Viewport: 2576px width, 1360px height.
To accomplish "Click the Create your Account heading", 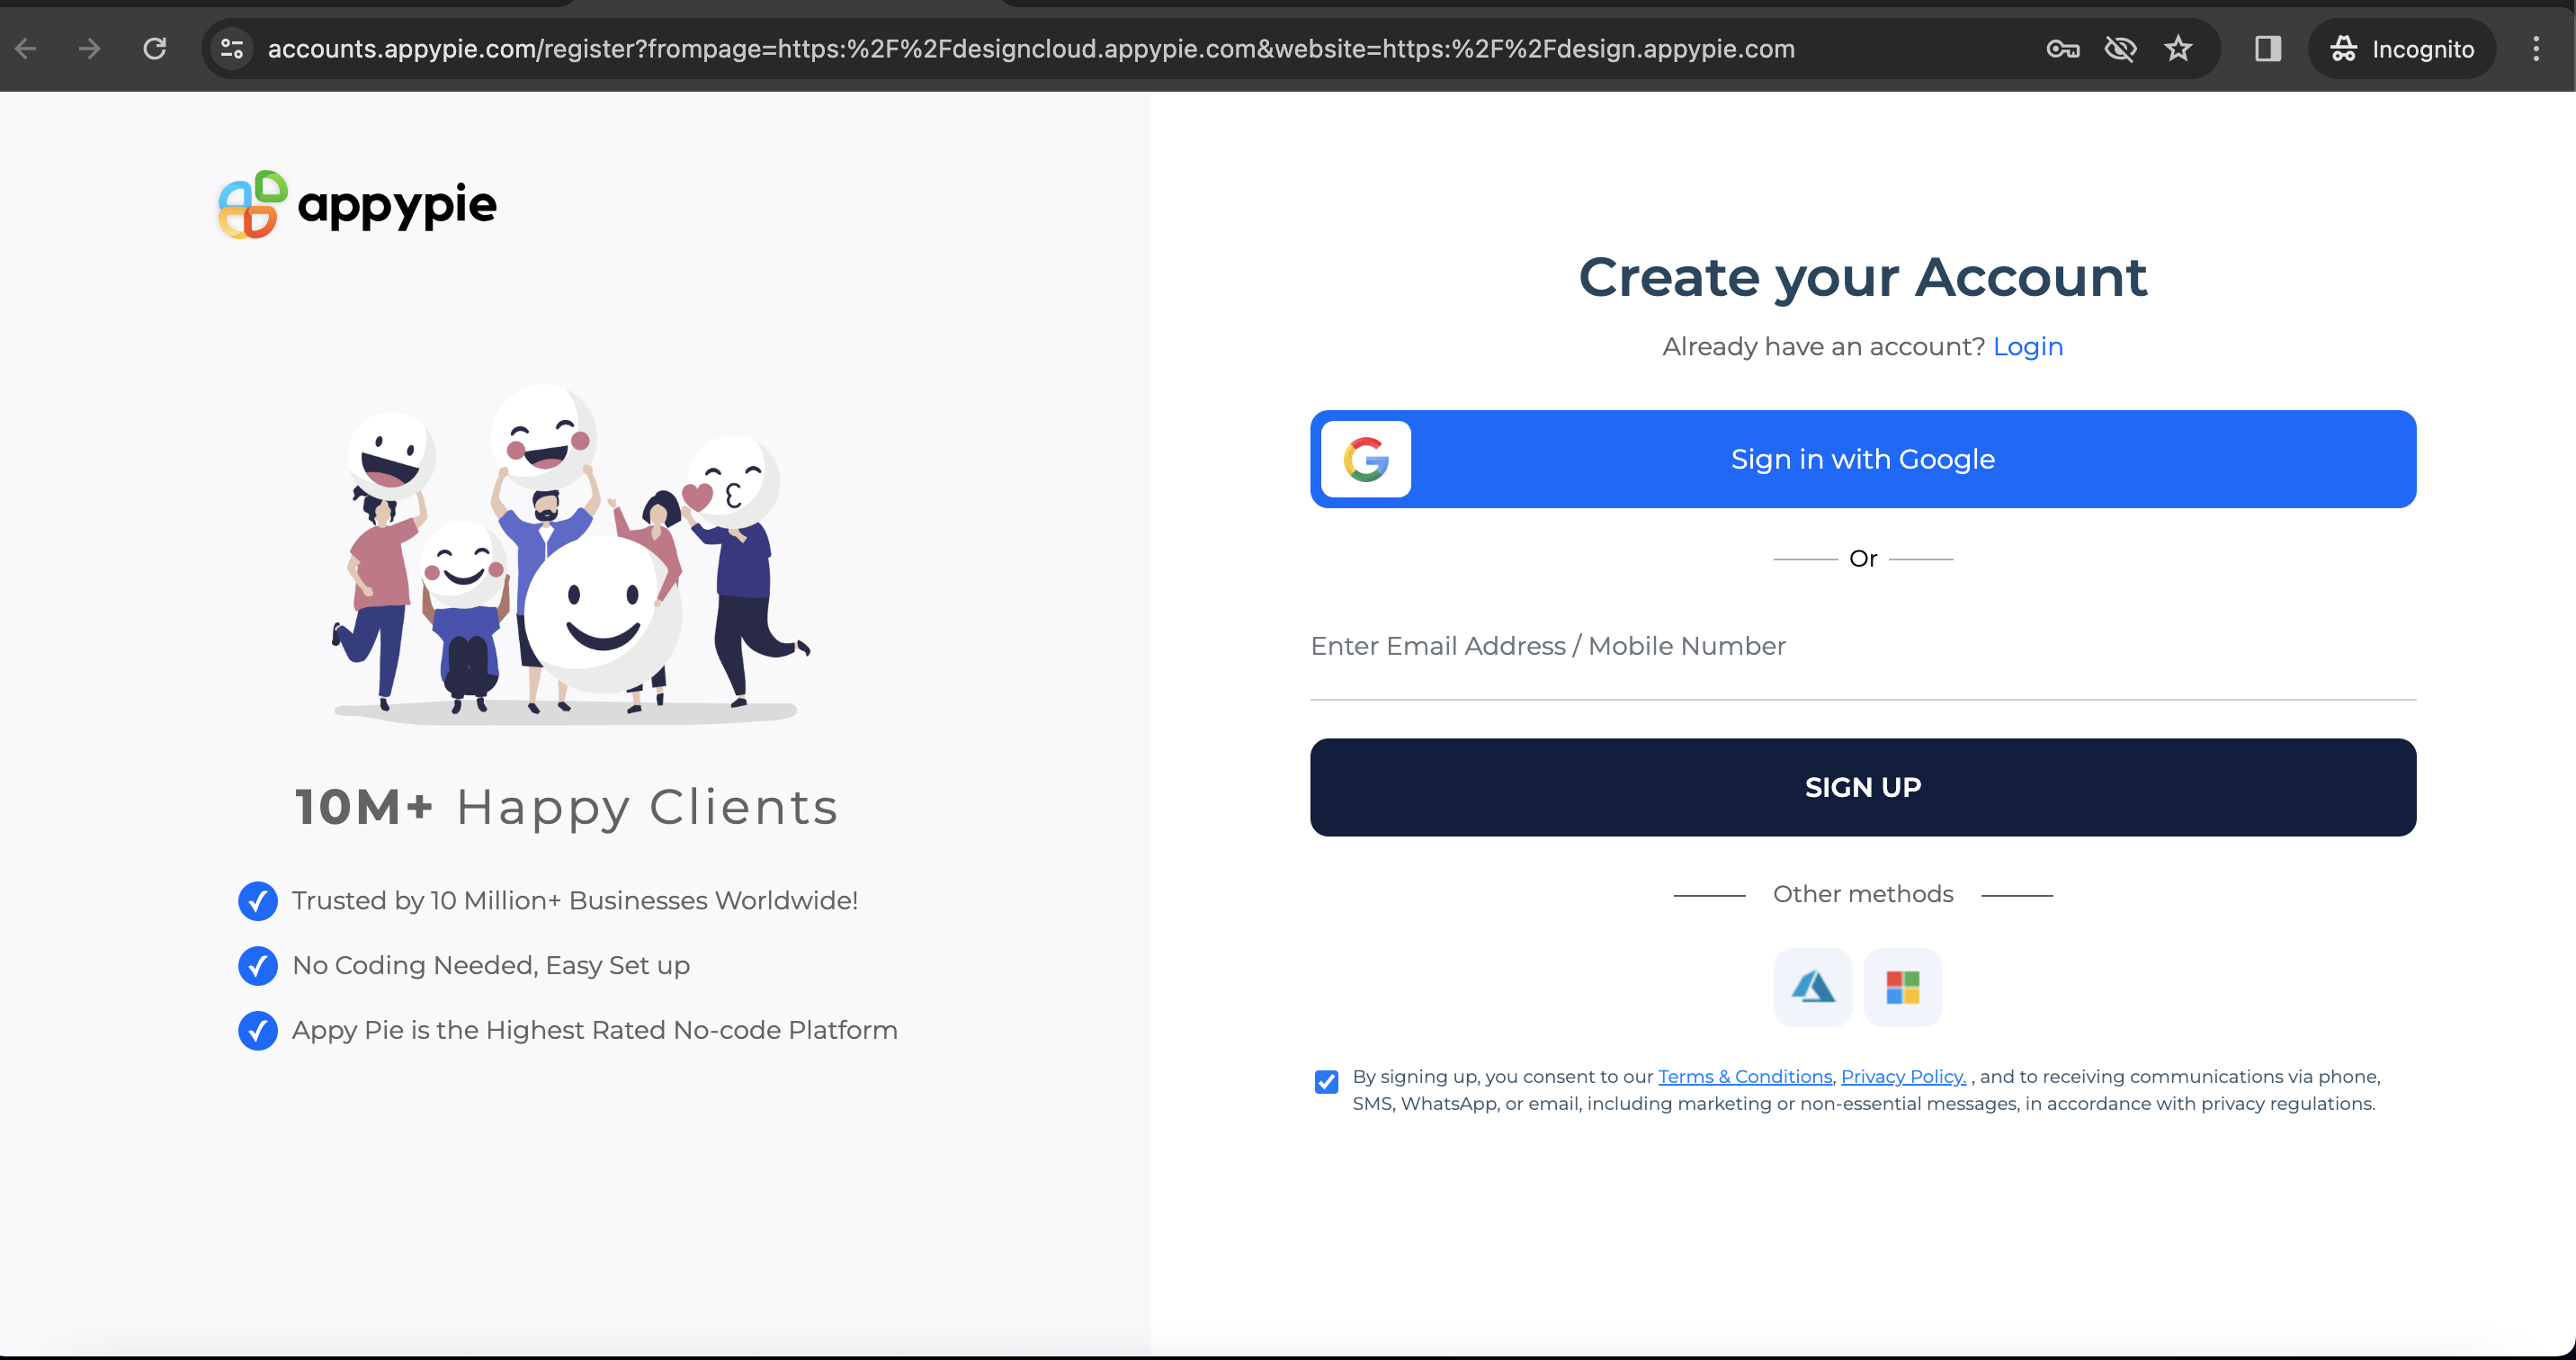I will tap(1863, 277).
